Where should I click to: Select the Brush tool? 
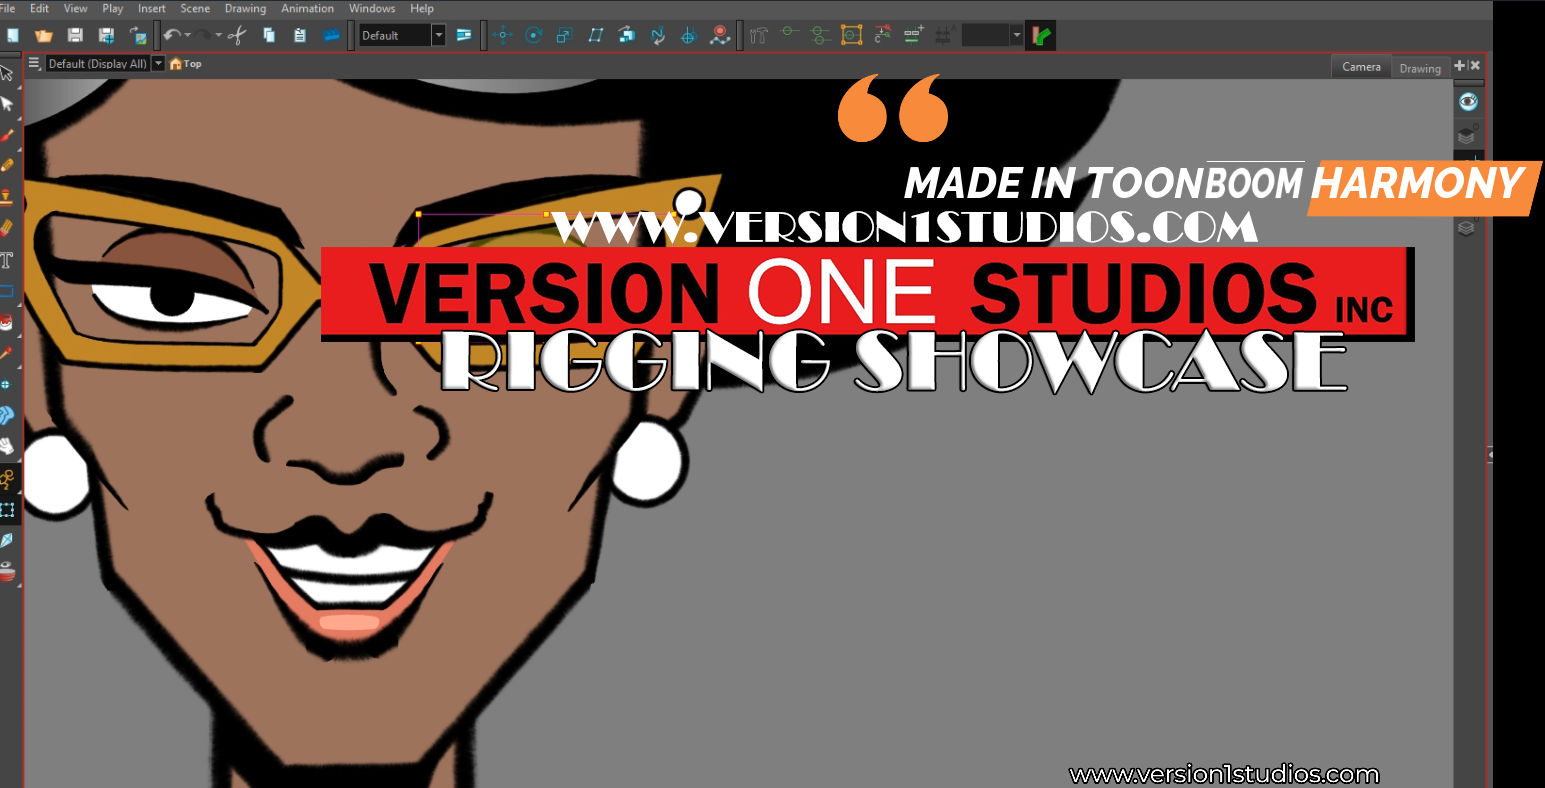(x=7, y=135)
